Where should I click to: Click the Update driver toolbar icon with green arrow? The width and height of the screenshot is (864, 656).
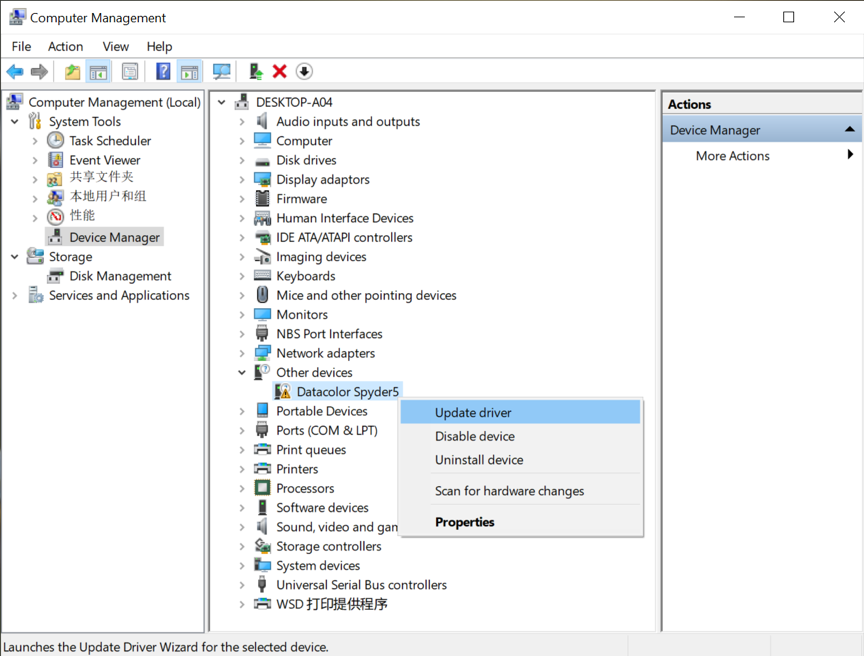click(x=256, y=72)
